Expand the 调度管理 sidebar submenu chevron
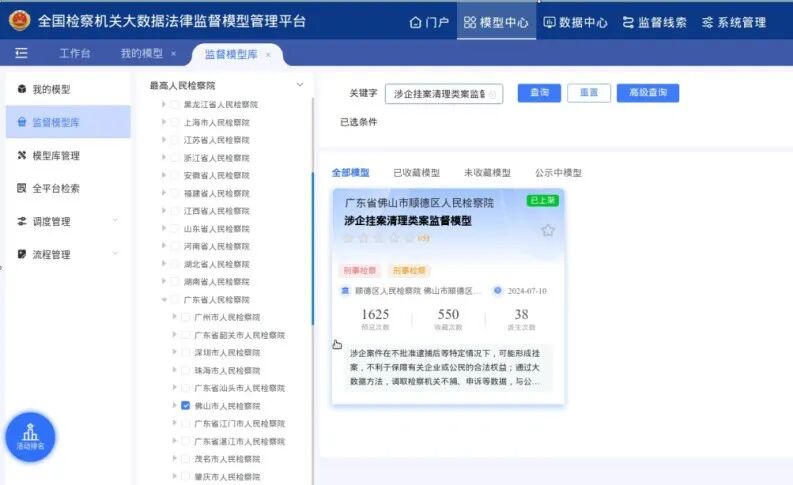The width and height of the screenshot is (793, 485). click(x=115, y=221)
